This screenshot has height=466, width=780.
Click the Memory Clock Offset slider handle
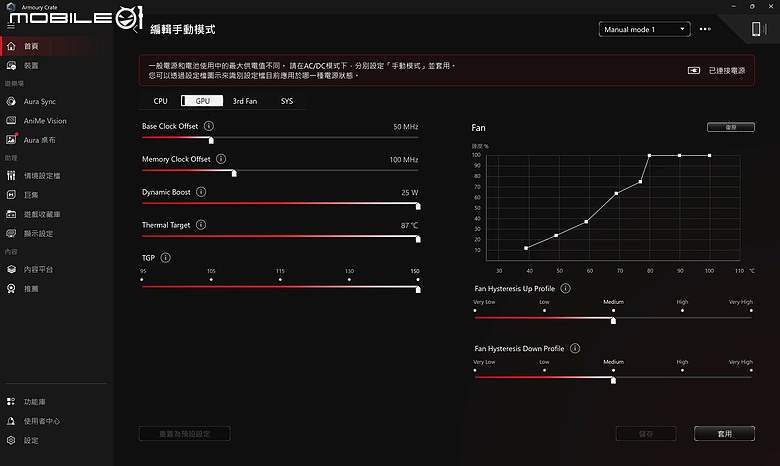(x=234, y=173)
